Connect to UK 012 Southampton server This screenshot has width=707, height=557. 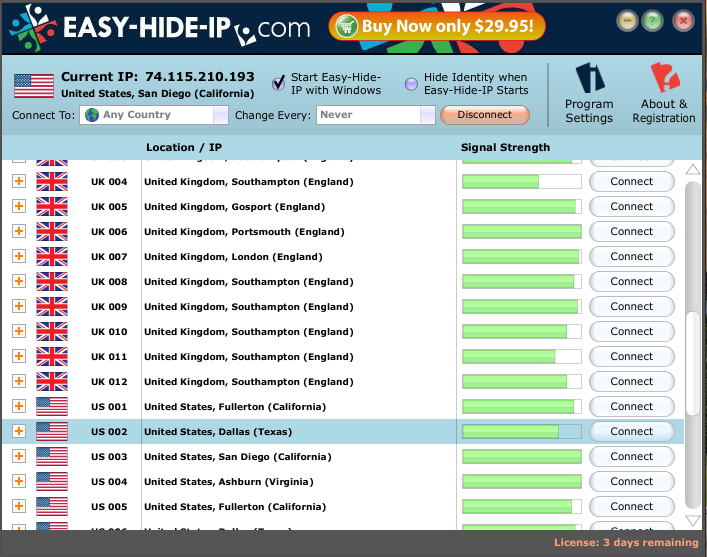632,382
